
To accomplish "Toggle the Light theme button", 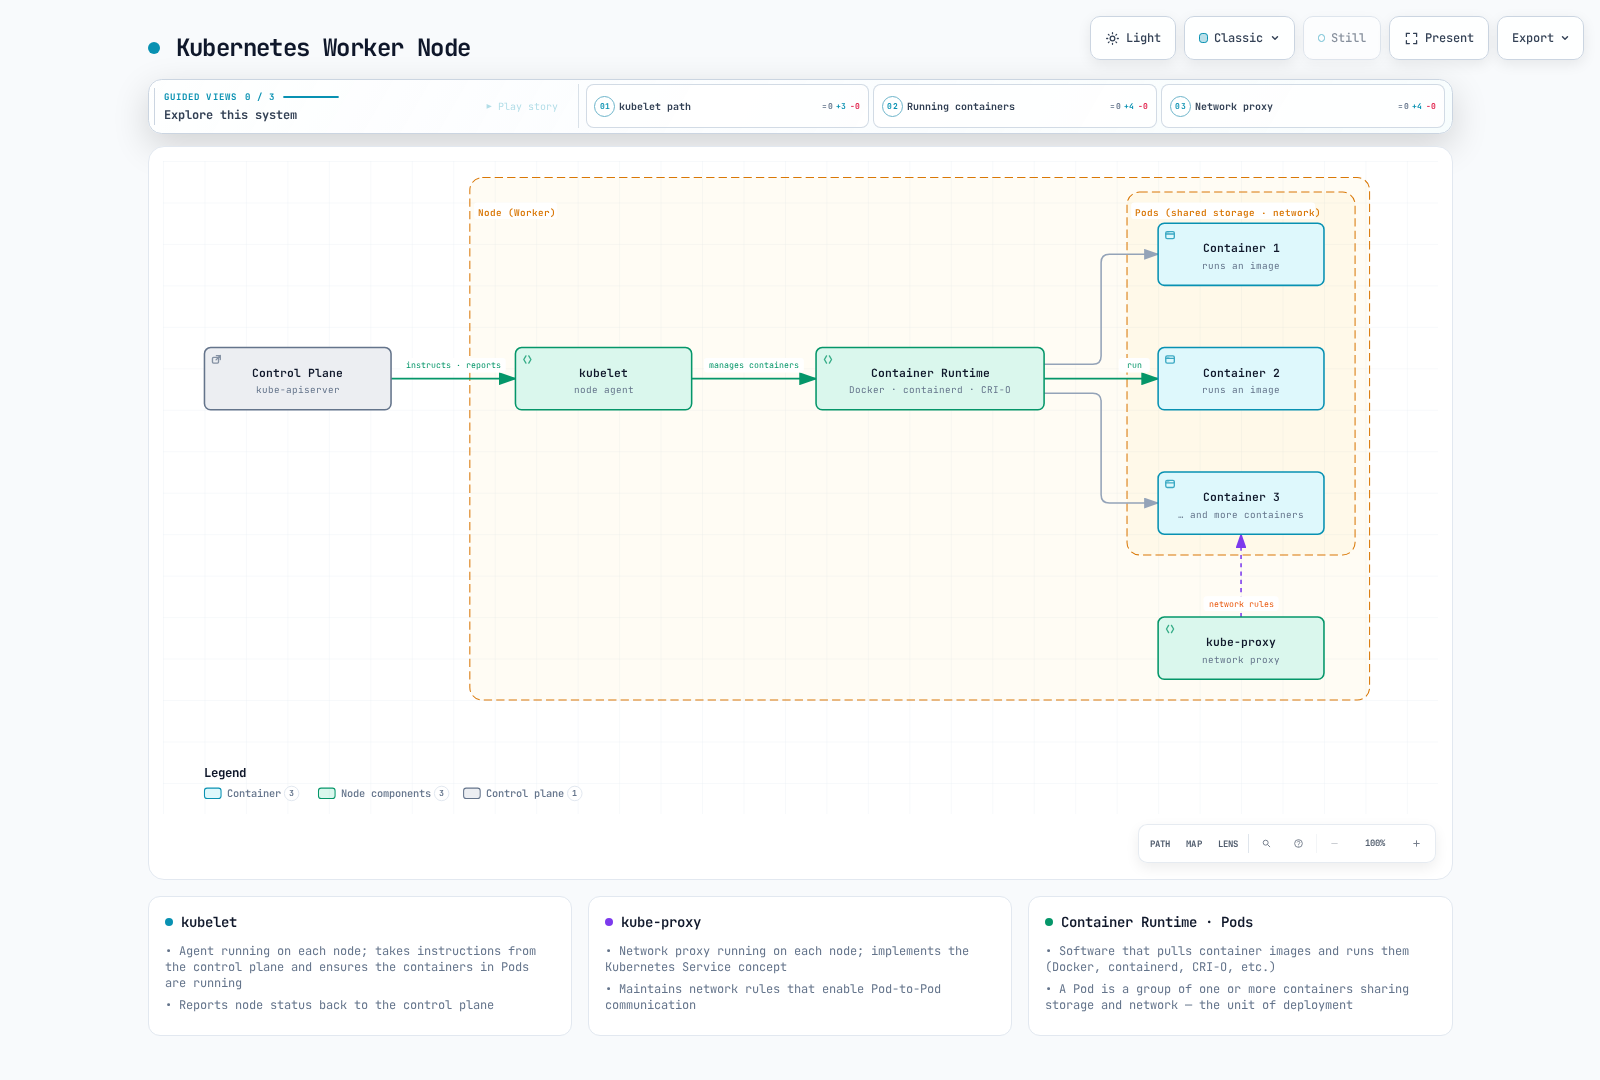I will [1132, 38].
